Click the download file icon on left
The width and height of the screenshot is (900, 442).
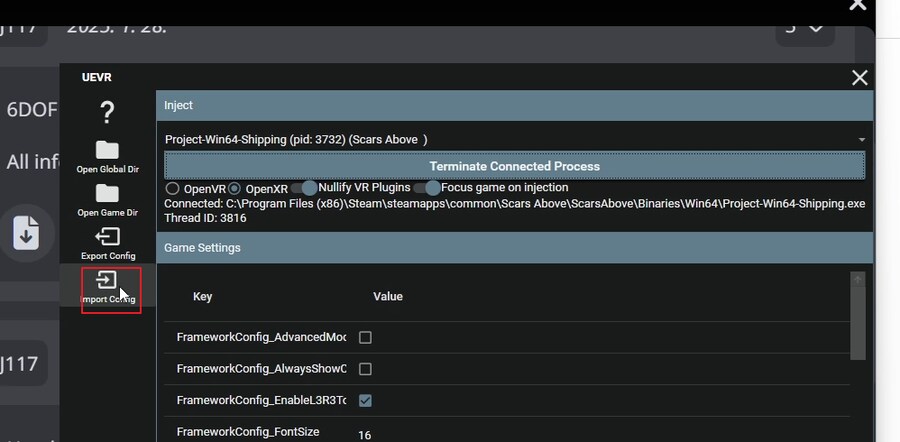pos(26,232)
